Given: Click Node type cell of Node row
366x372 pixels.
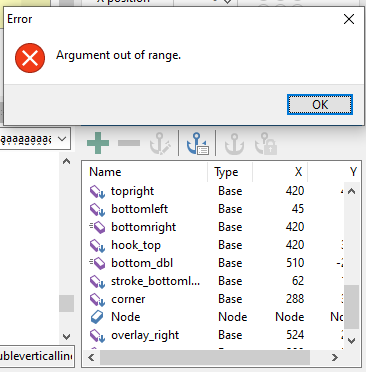Looking at the screenshot, I should (233, 317).
